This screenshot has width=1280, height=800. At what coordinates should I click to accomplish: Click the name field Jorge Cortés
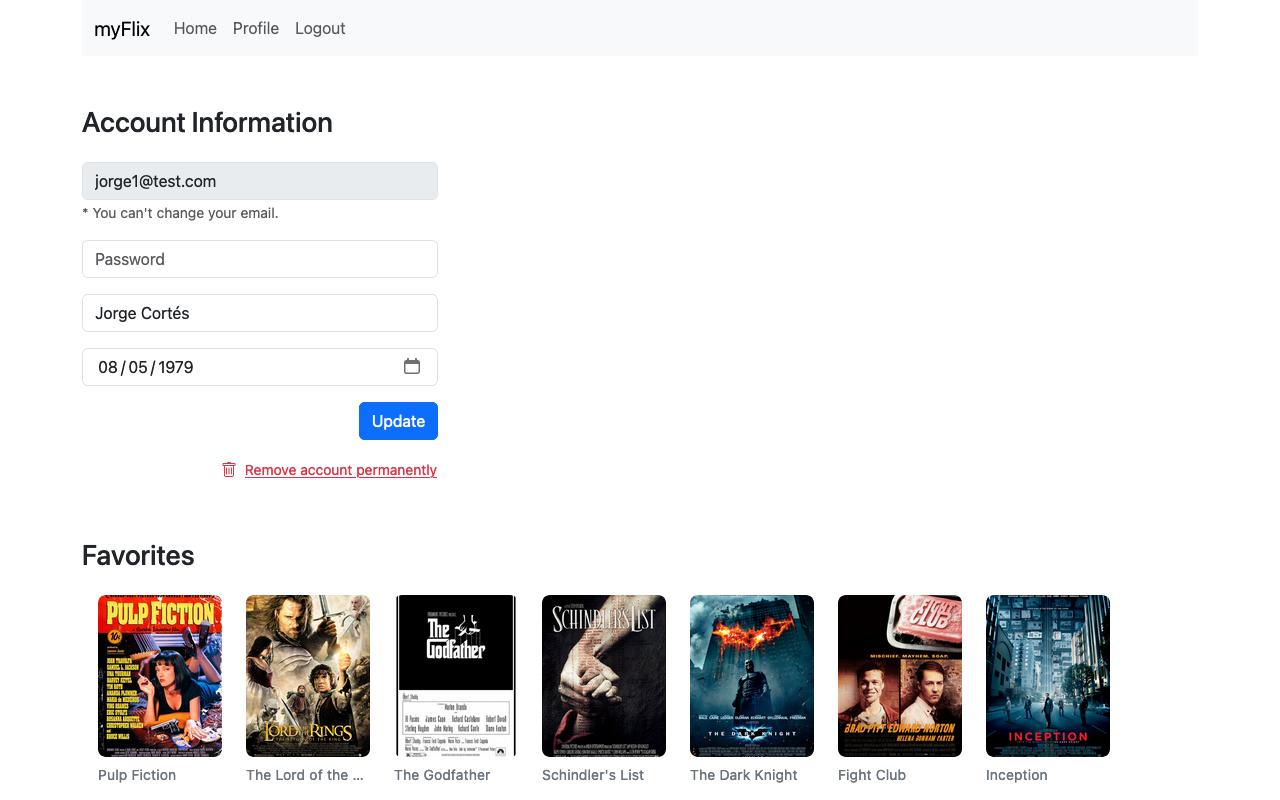click(260, 313)
